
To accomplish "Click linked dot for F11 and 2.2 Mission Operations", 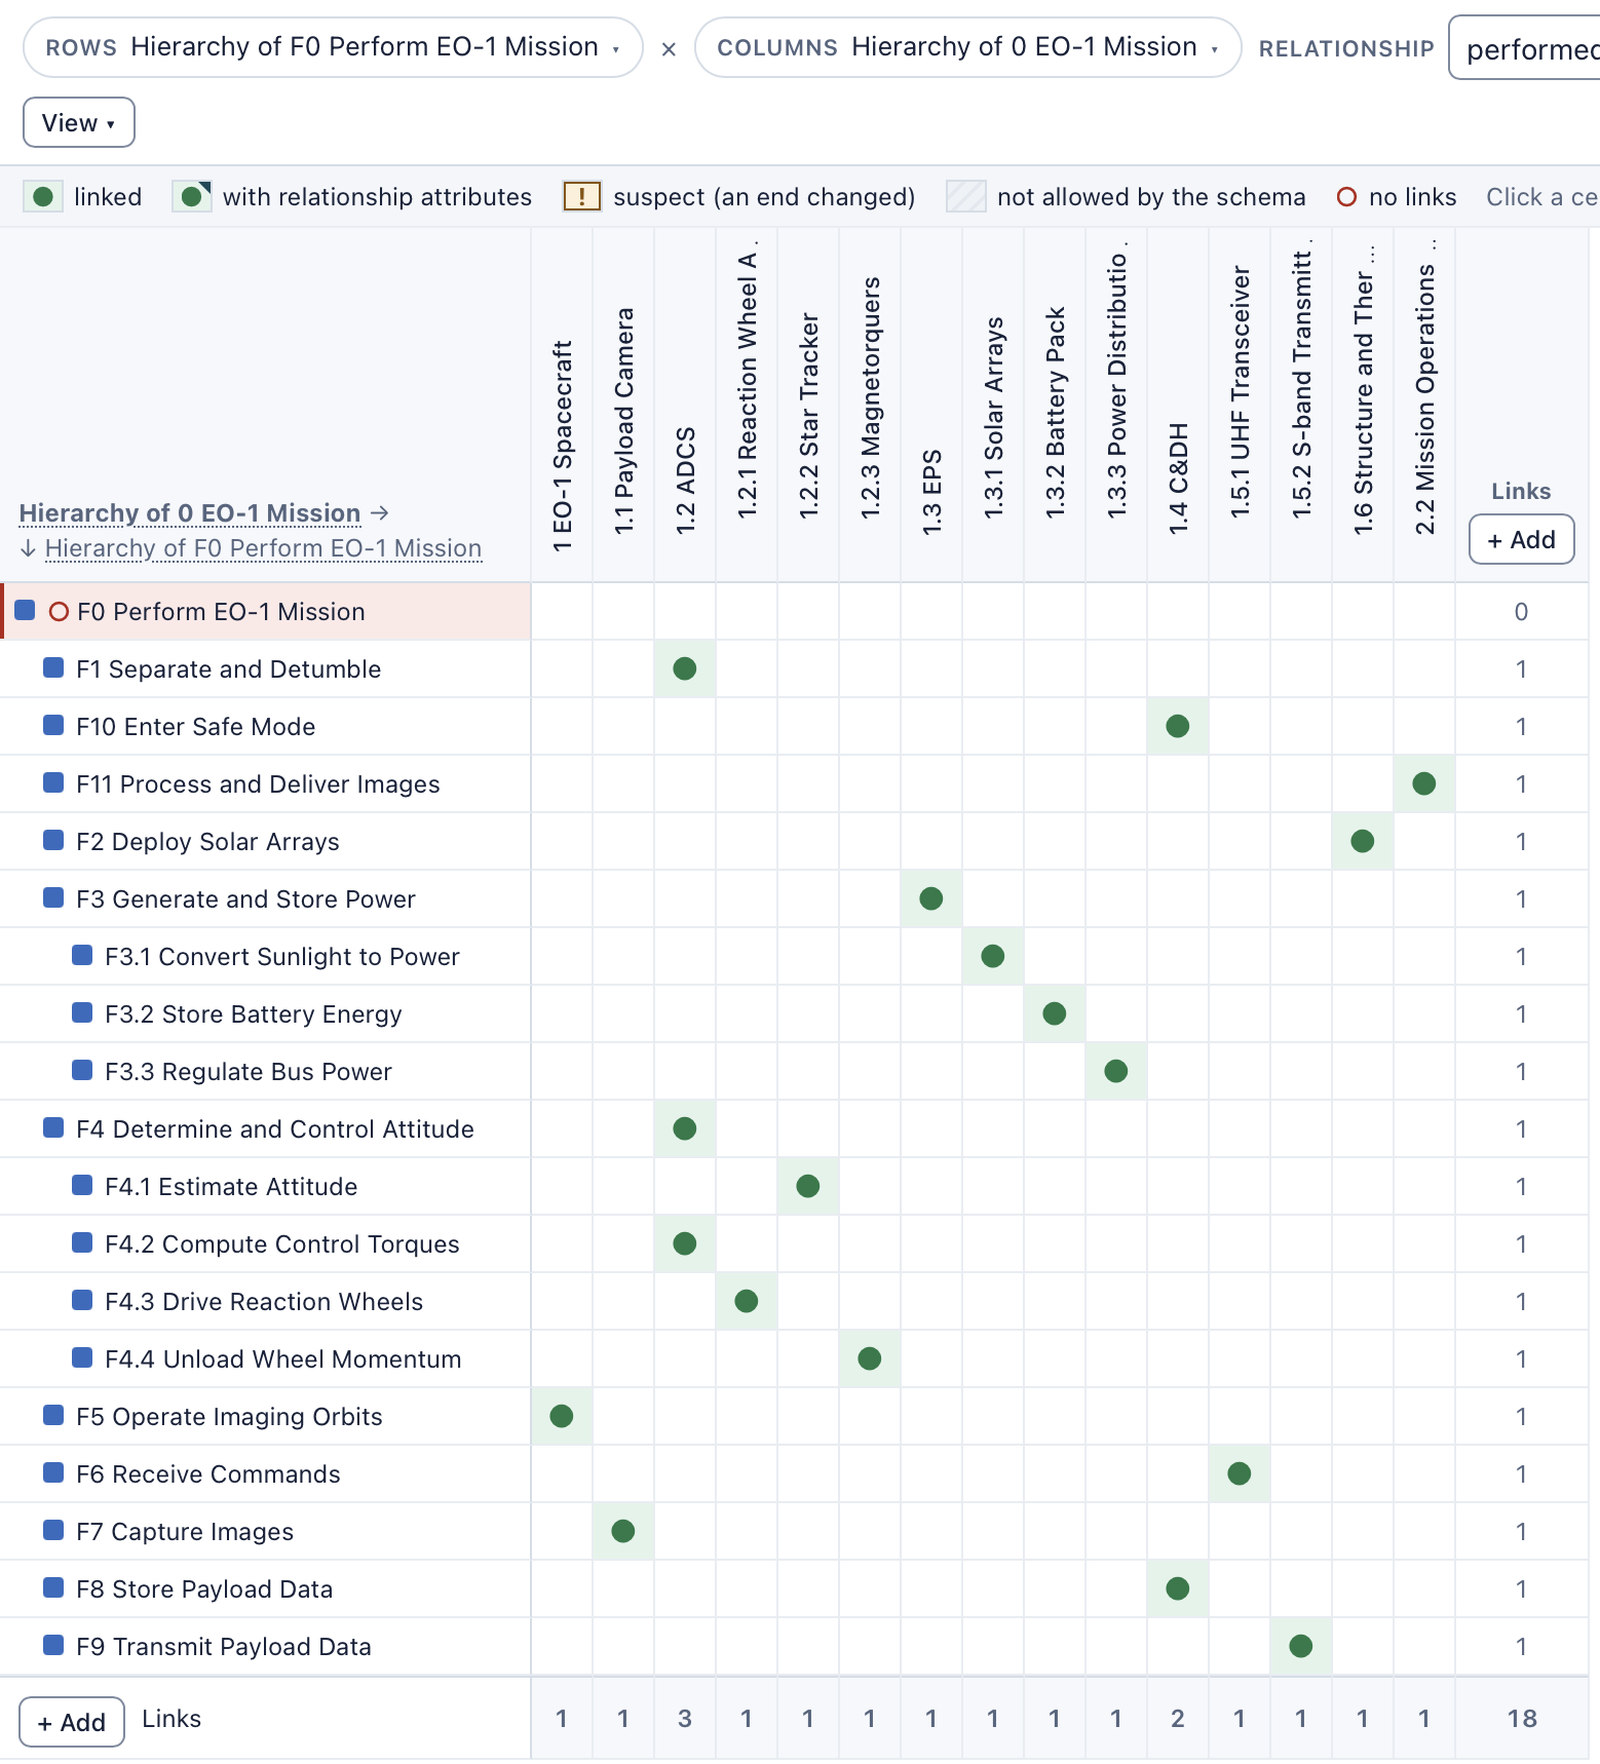I will [x=1424, y=784].
